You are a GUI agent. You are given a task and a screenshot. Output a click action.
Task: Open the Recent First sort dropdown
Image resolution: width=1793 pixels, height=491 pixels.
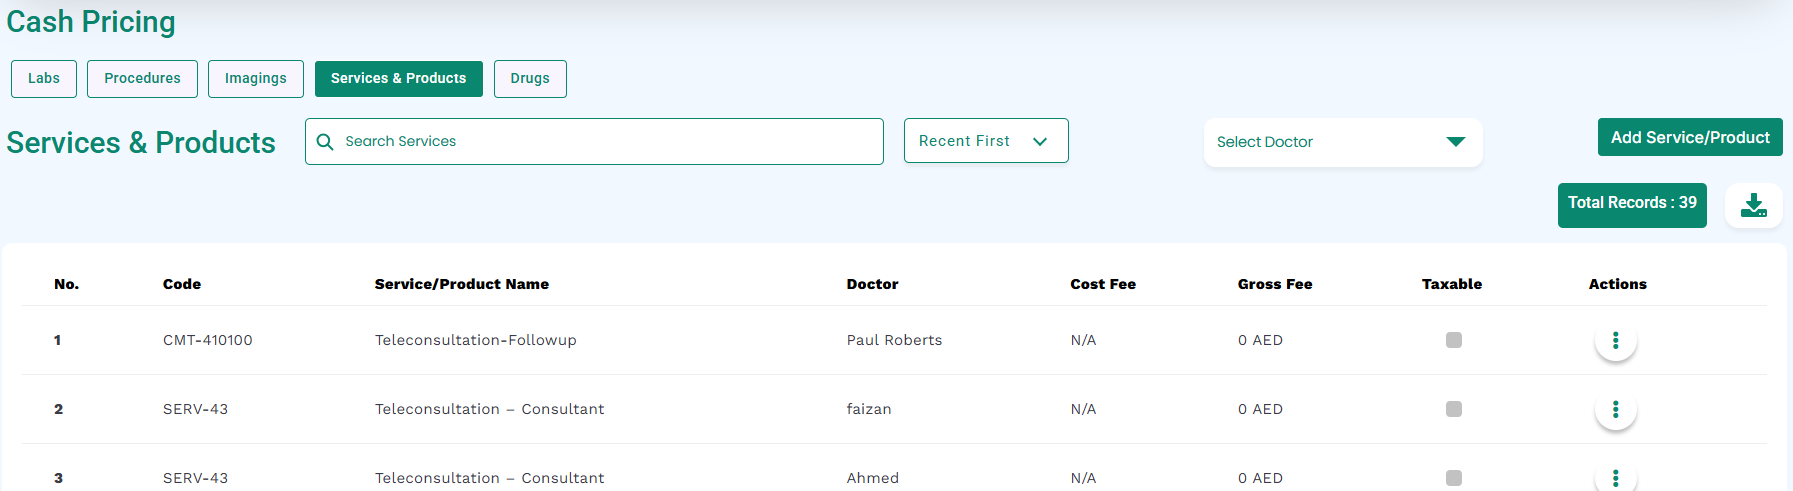coord(986,141)
